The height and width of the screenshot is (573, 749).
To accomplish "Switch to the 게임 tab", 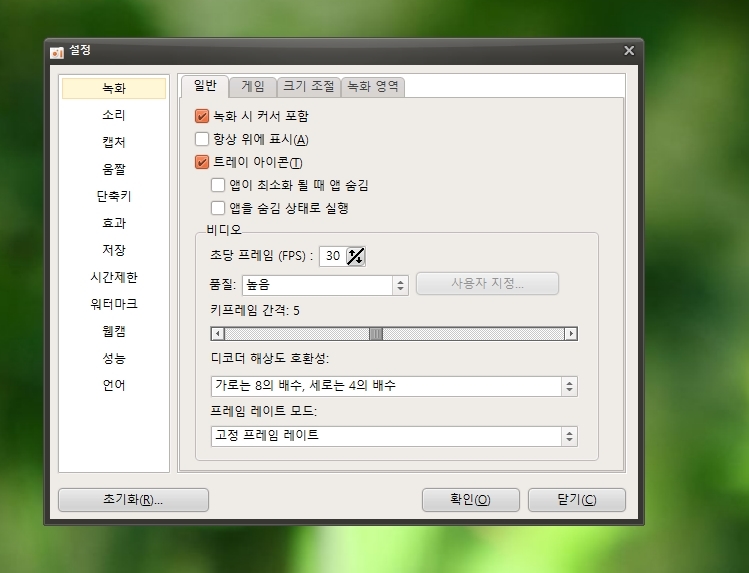I will [253, 87].
